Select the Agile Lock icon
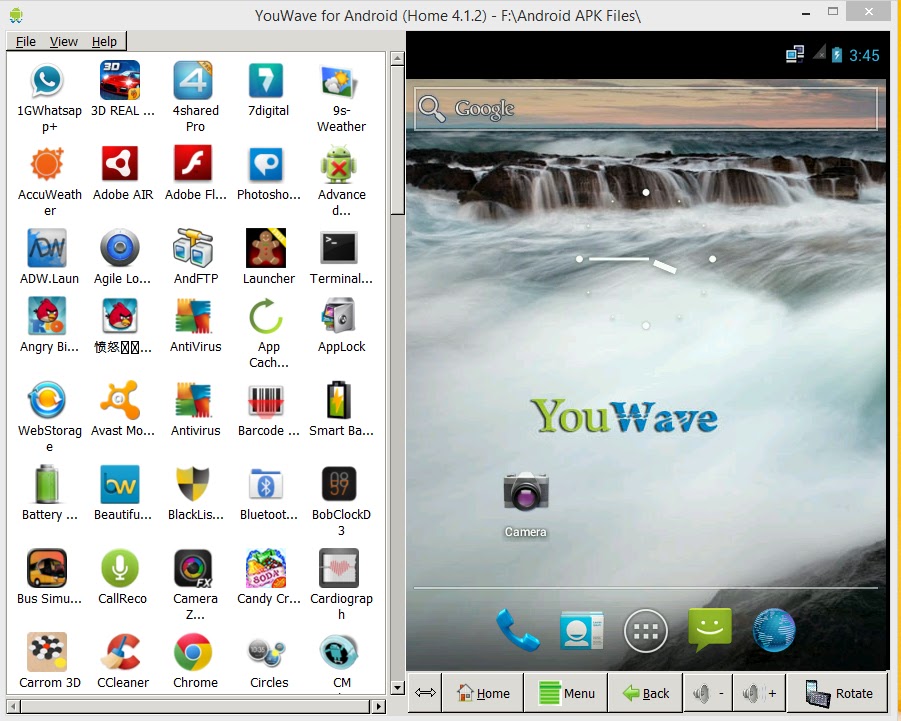Image resolution: width=901 pixels, height=721 pixels. [120, 248]
